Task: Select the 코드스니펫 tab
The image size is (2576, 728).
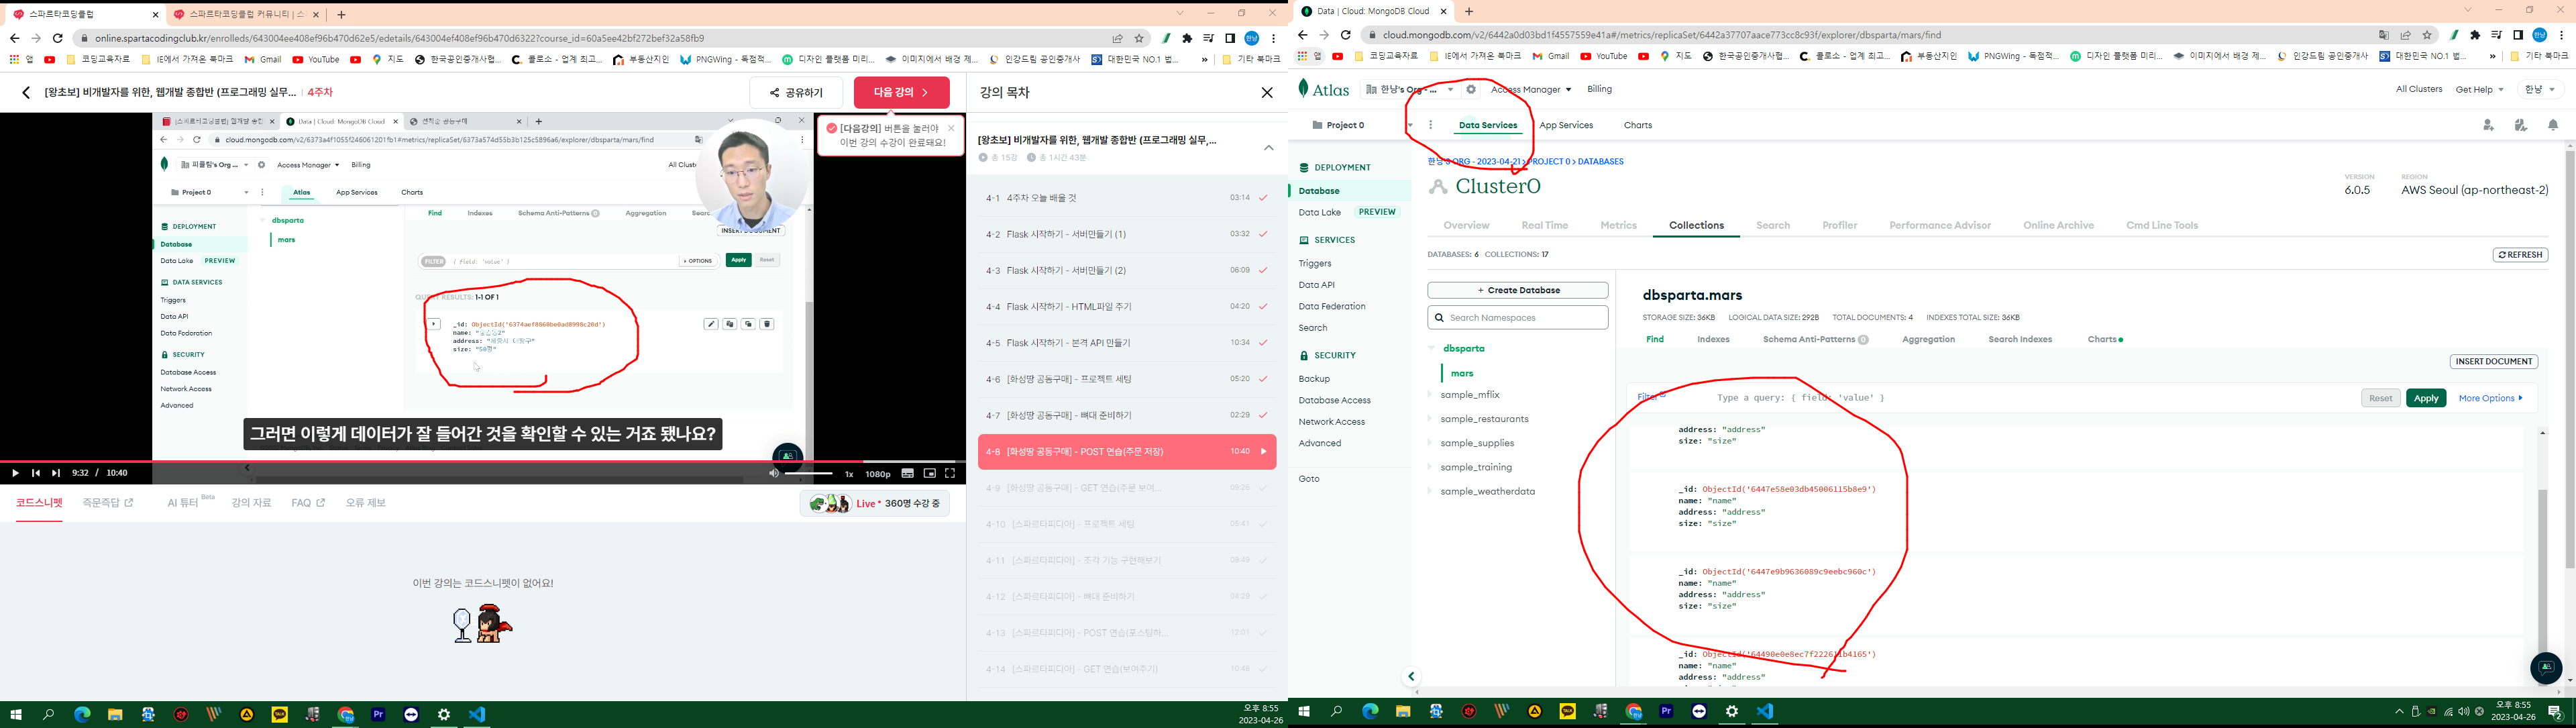Action: tap(39, 503)
